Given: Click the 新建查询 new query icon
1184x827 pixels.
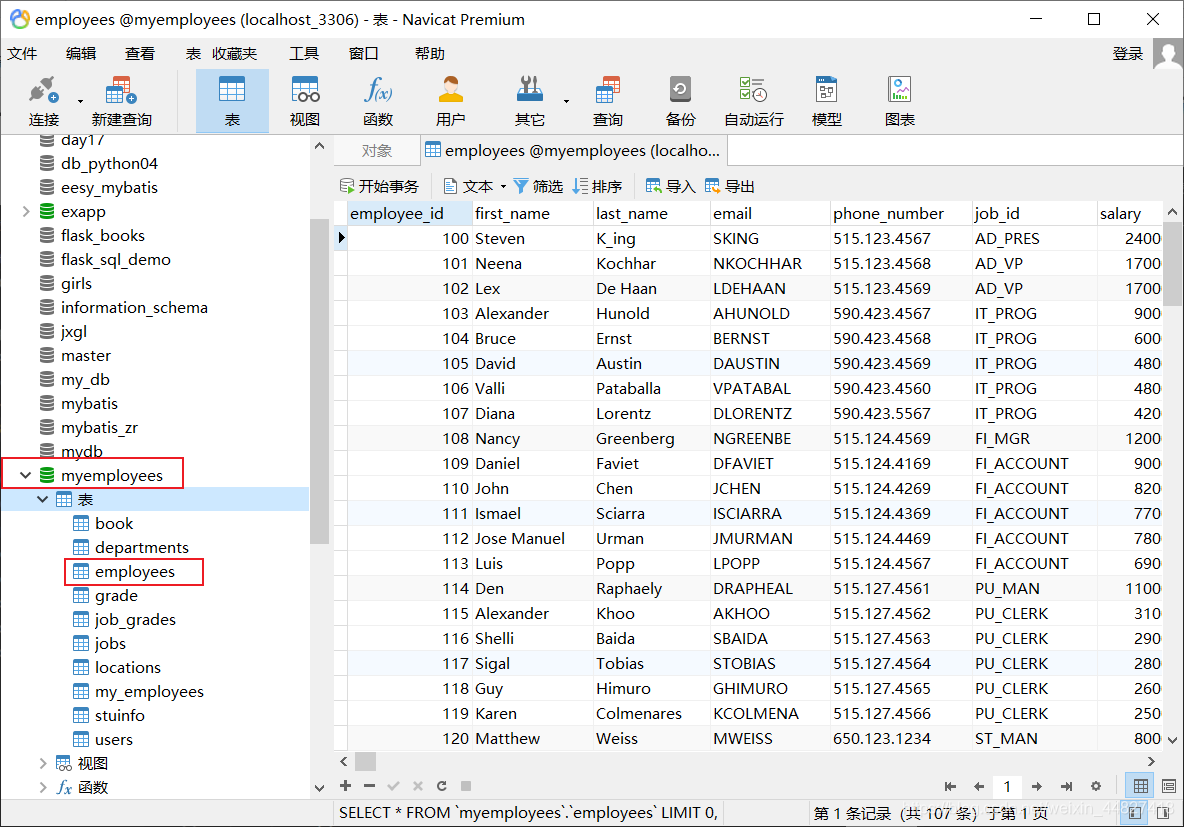Looking at the screenshot, I should [121, 101].
